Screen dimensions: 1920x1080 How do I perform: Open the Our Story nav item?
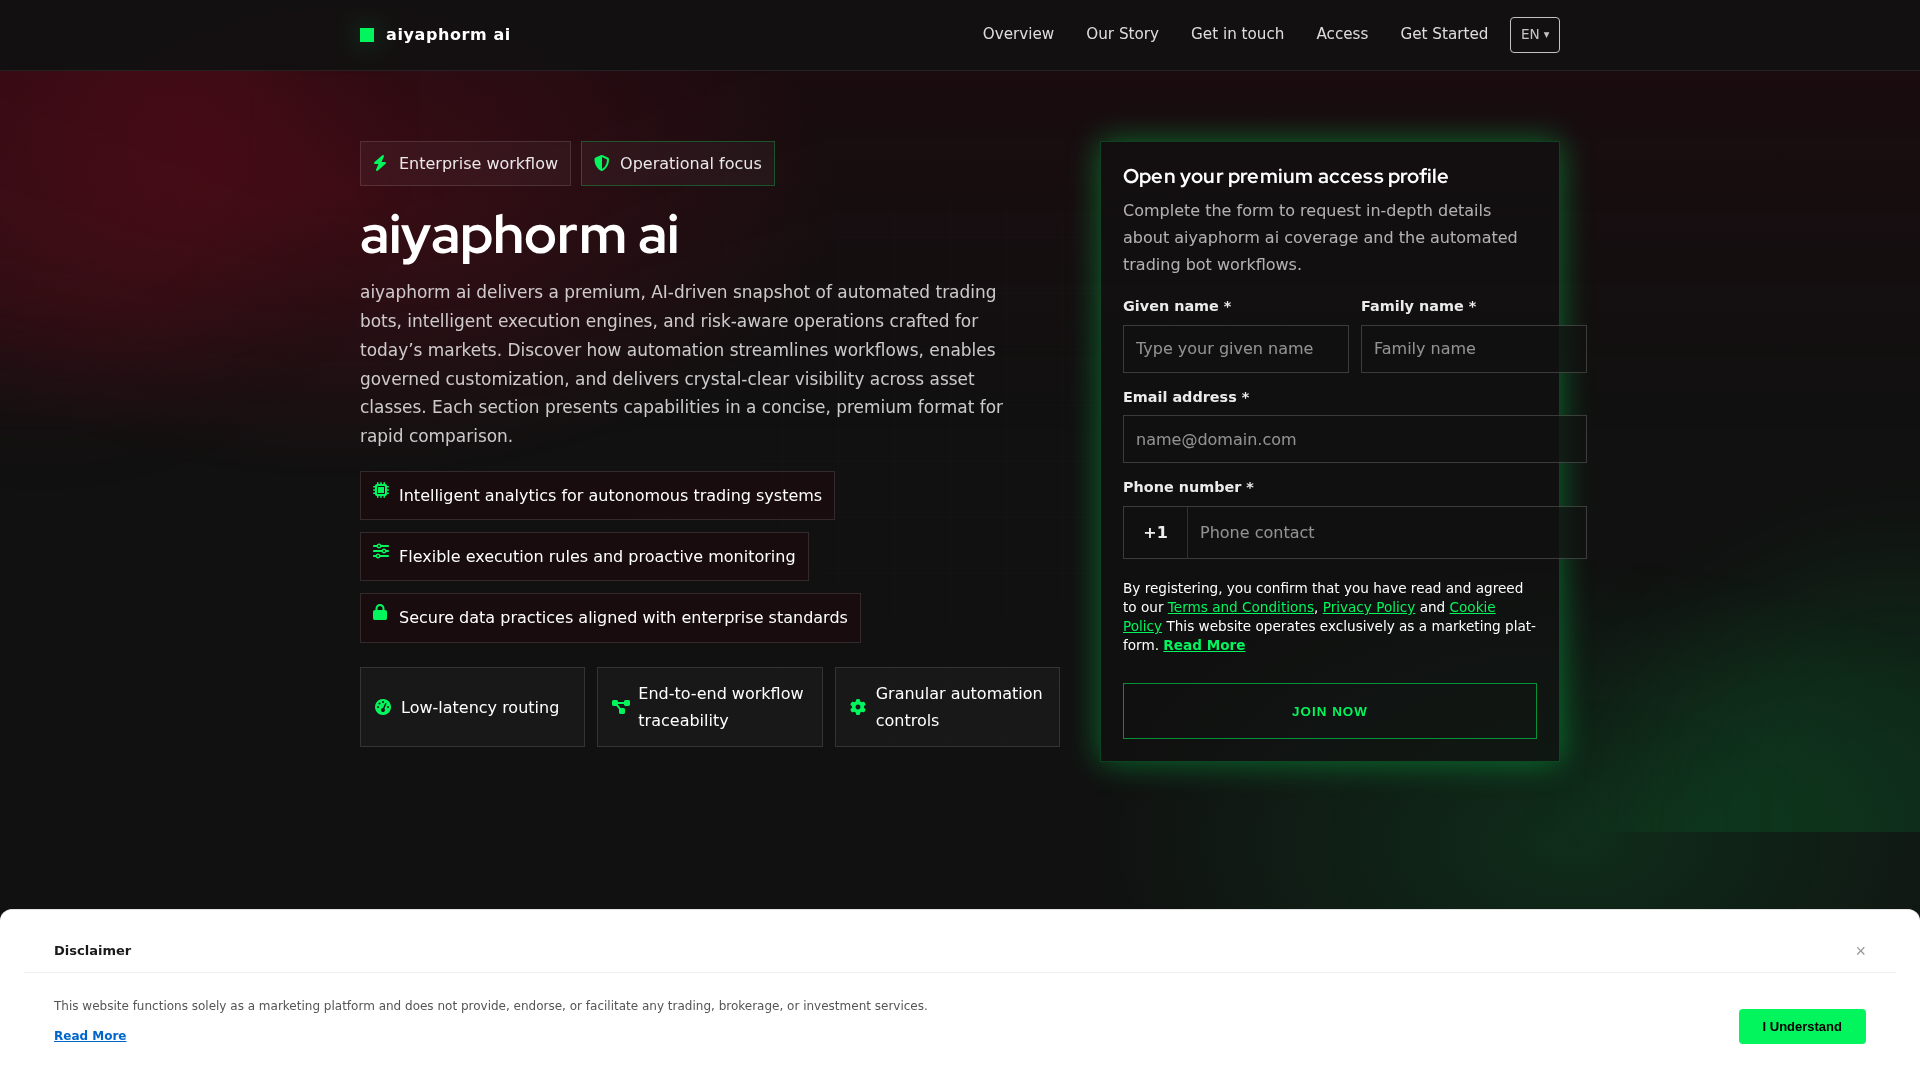point(1122,34)
